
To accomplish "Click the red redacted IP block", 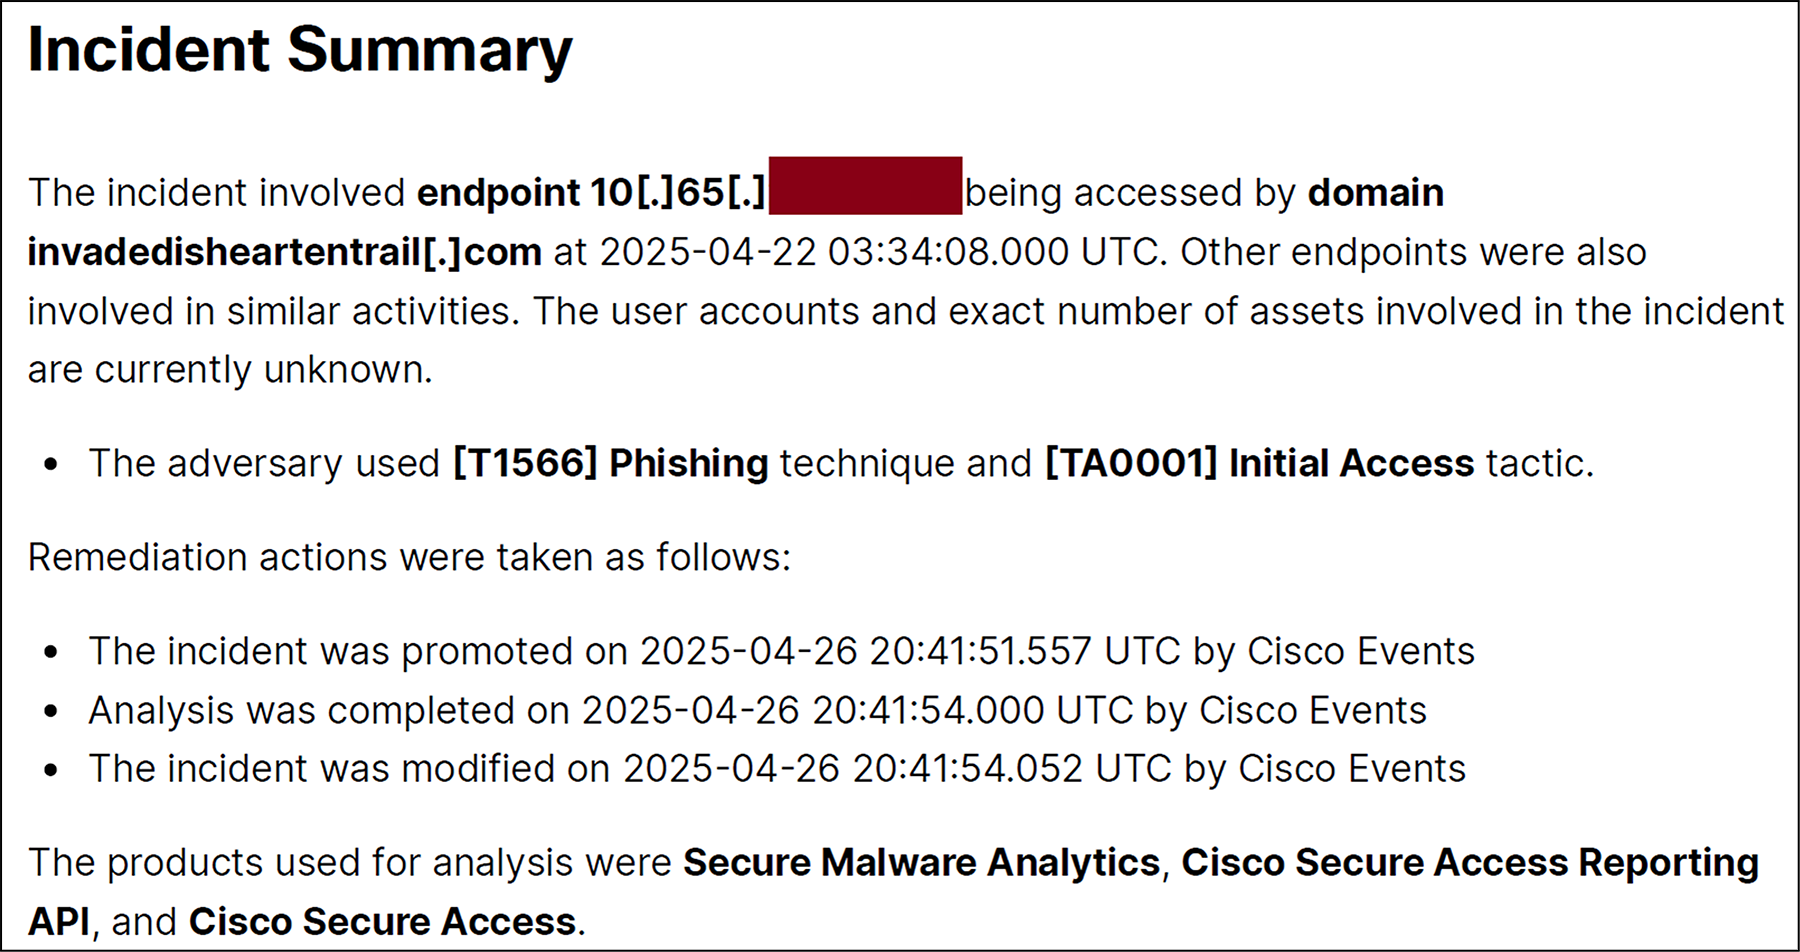I will [865, 186].
